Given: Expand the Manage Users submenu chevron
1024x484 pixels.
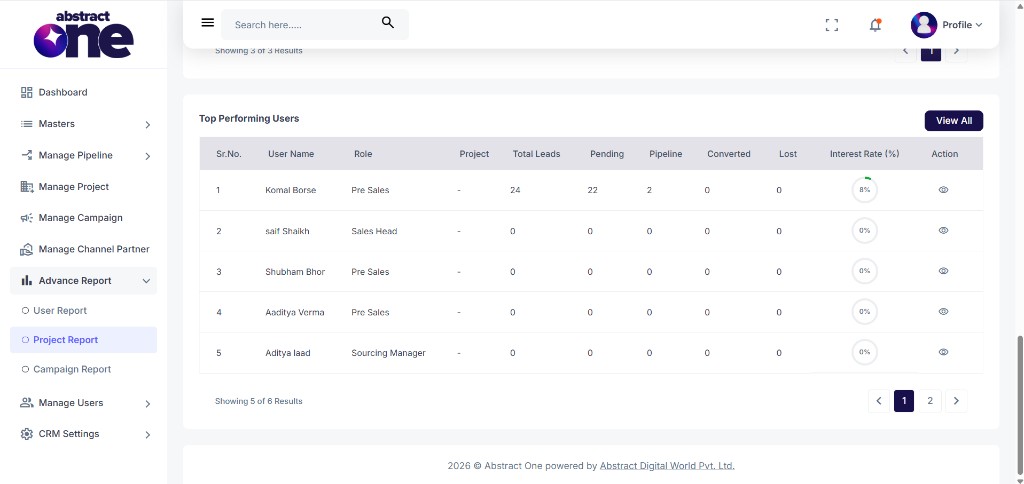Looking at the screenshot, I should 148,404.
